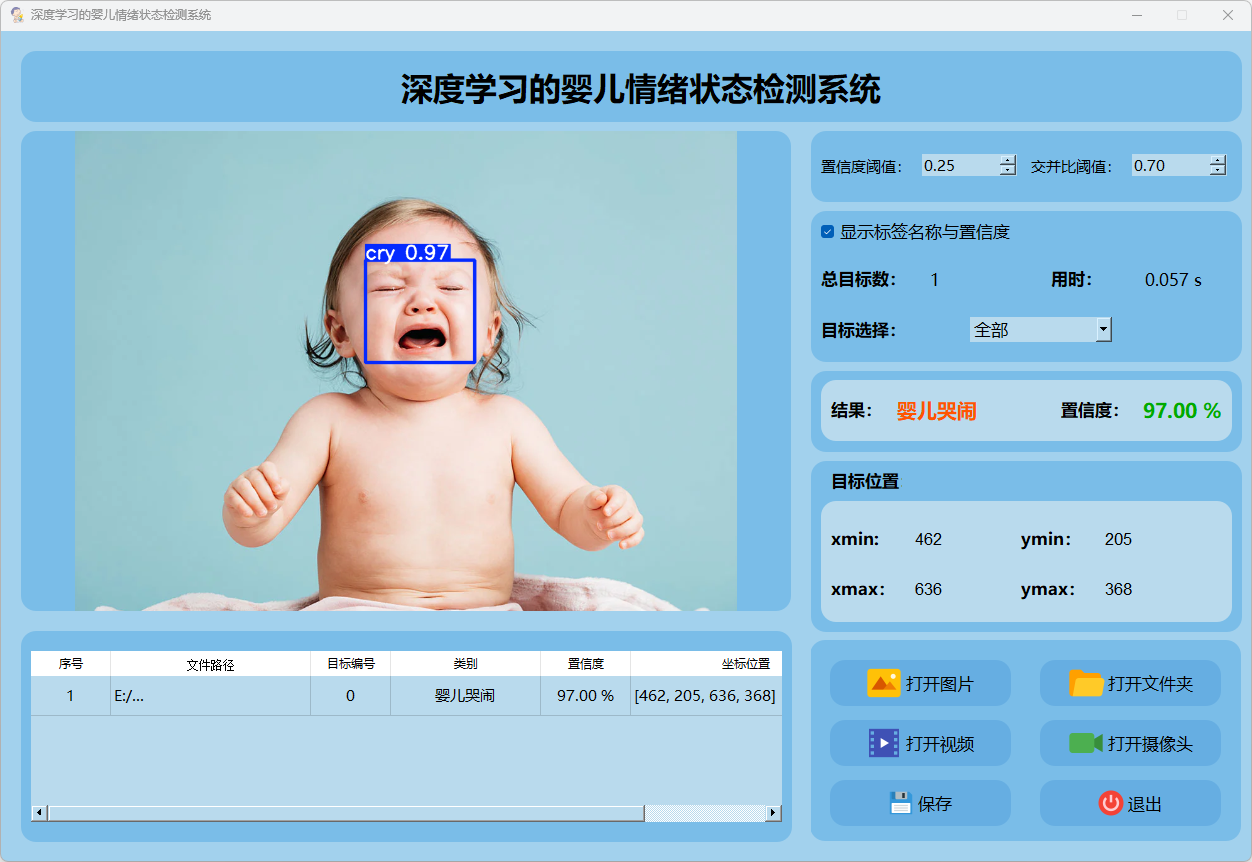Increase the IoU threshold with the up arrow
The height and width of the screenshot is (862, 1252).
(x=1217, y=161)
